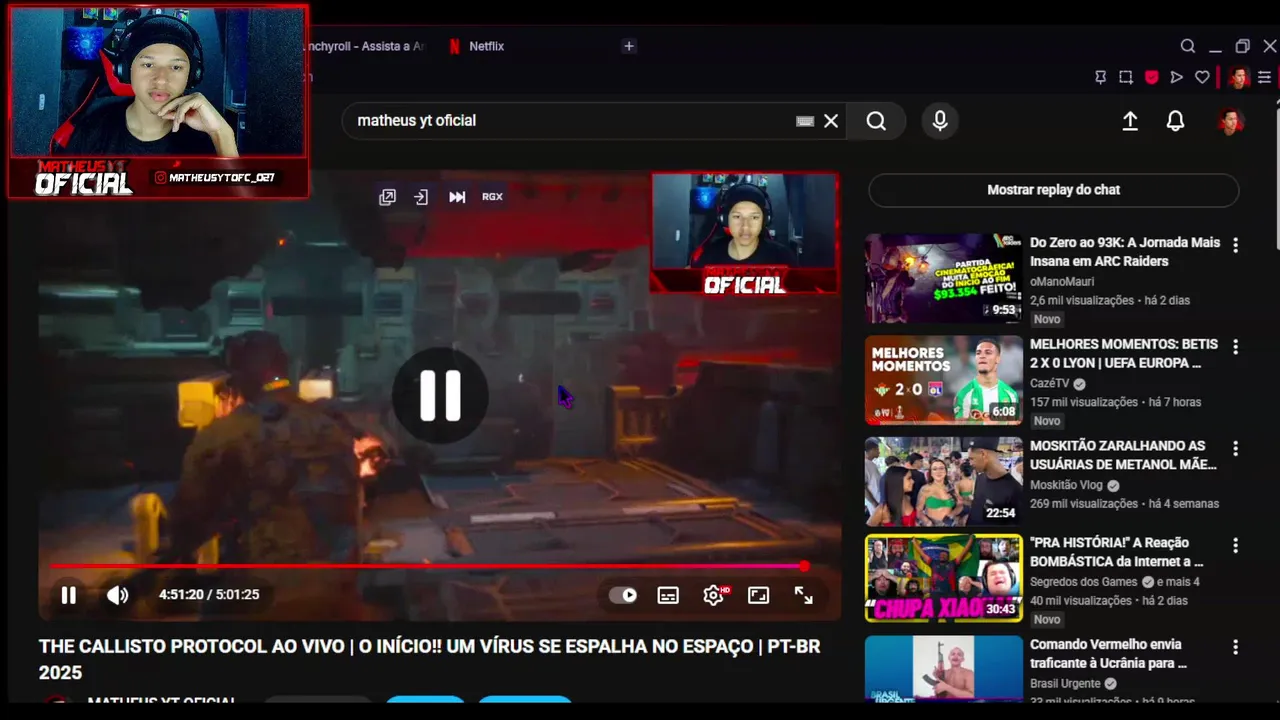1280x720 pixels.
Task: Click Moskitão Vlog channel name
Action: click(x=1067, y=485)
